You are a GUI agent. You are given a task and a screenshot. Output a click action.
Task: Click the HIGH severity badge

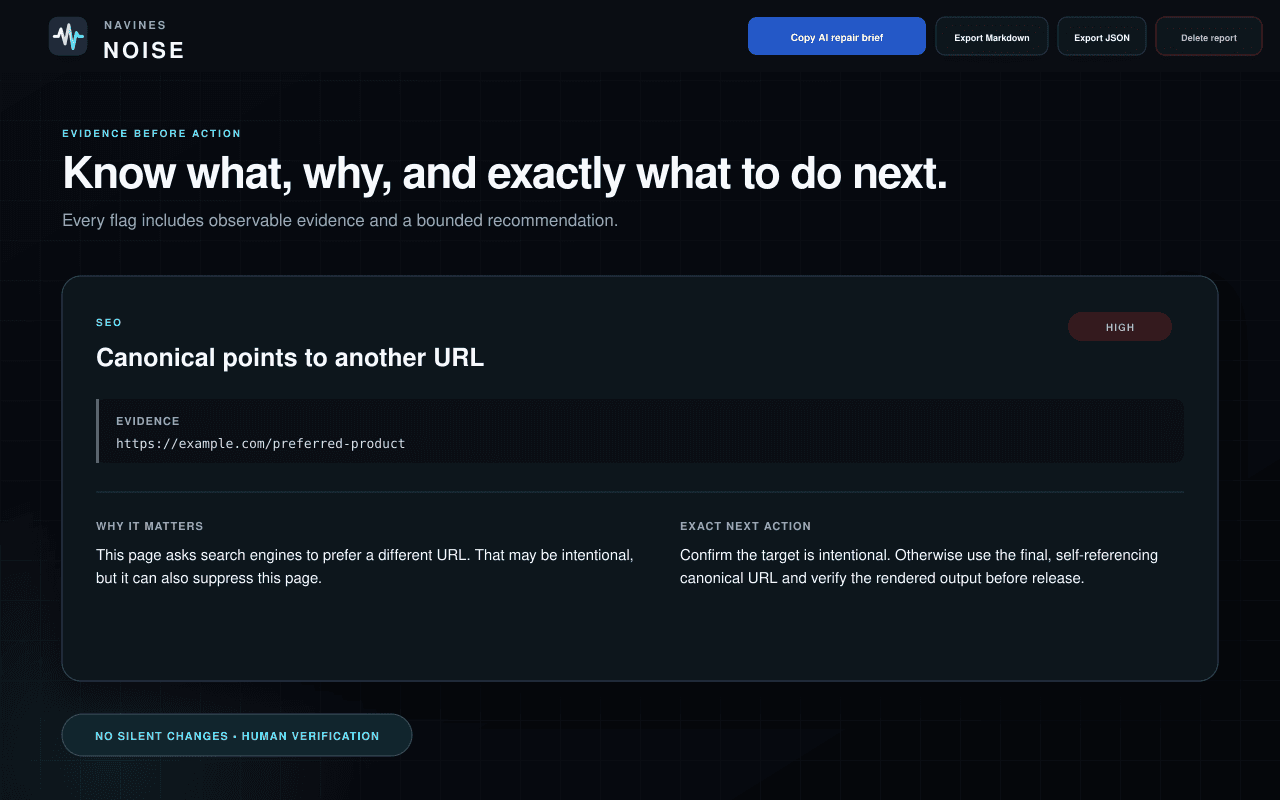click(1120, 327)
